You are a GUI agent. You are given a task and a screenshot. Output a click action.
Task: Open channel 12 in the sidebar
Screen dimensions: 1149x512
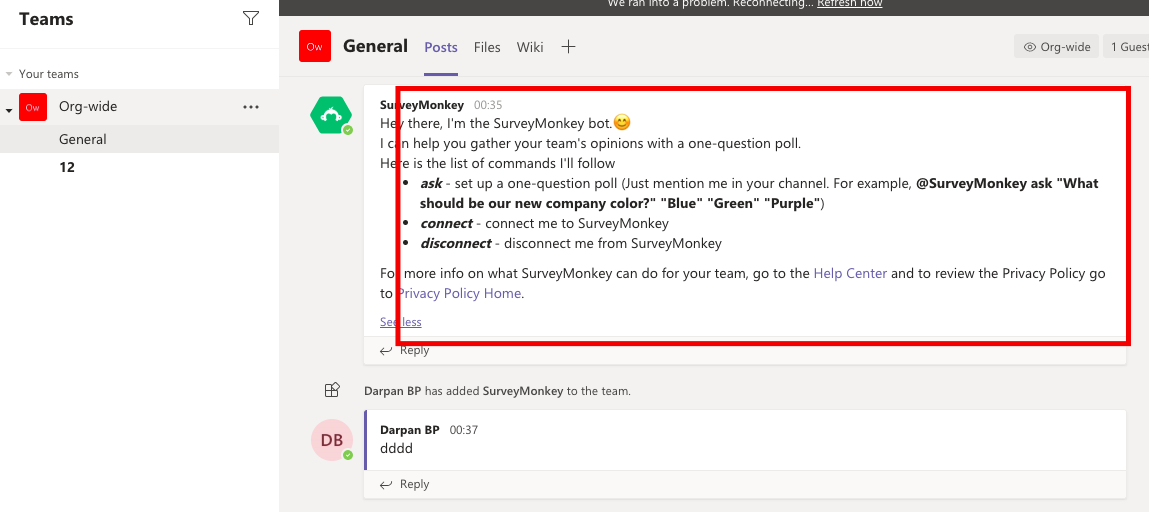[x=67, y=167]
